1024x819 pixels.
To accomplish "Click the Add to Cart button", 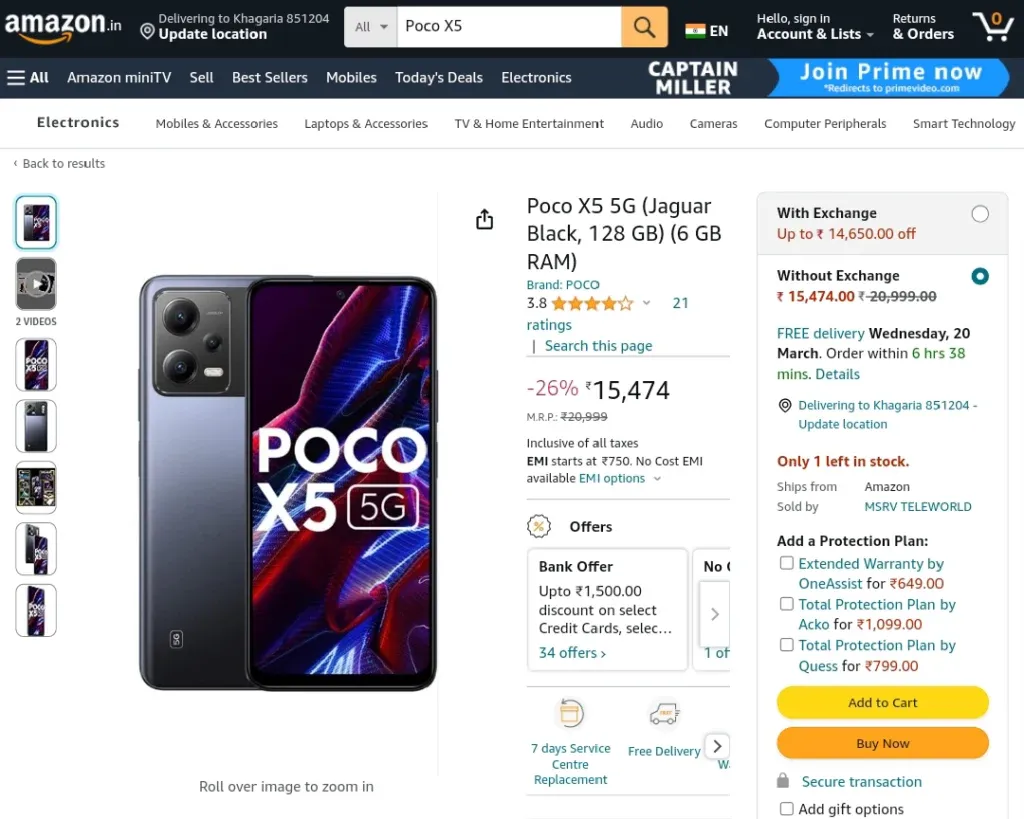I will 882,703.
